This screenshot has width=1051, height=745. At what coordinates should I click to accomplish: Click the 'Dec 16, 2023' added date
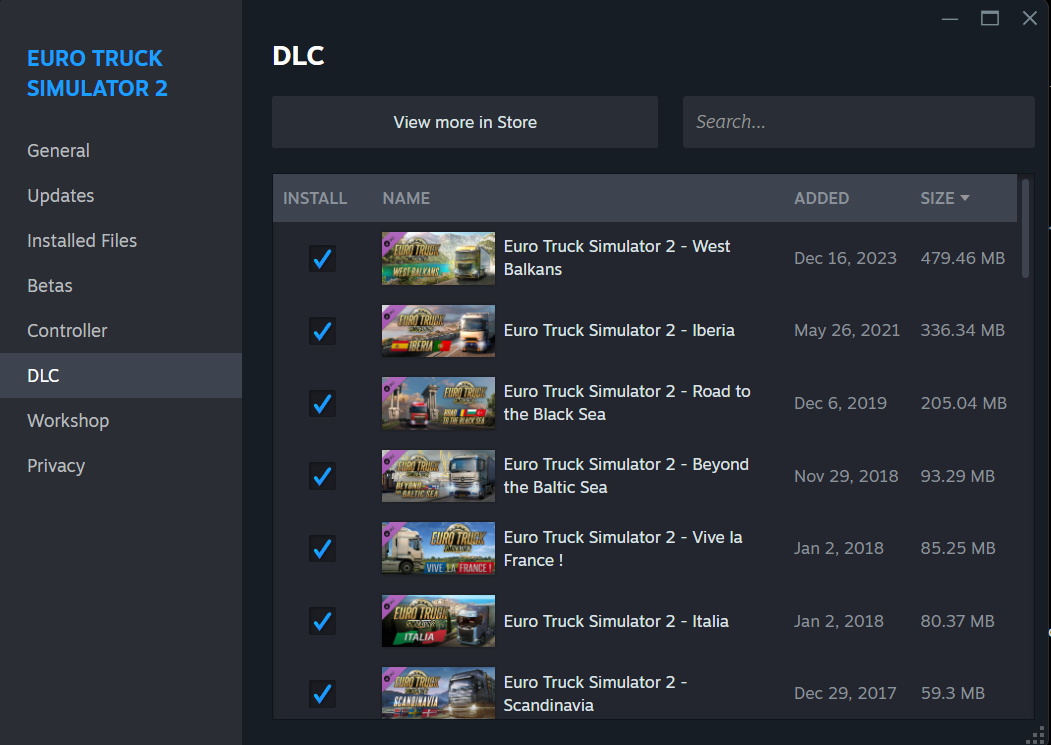845,258
